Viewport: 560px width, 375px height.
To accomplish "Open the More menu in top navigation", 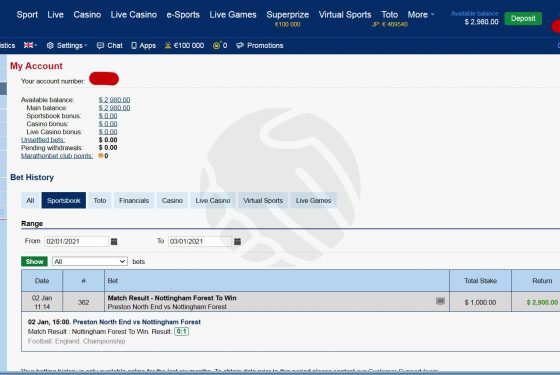I will pyautogui.click(x=421, y=15).
